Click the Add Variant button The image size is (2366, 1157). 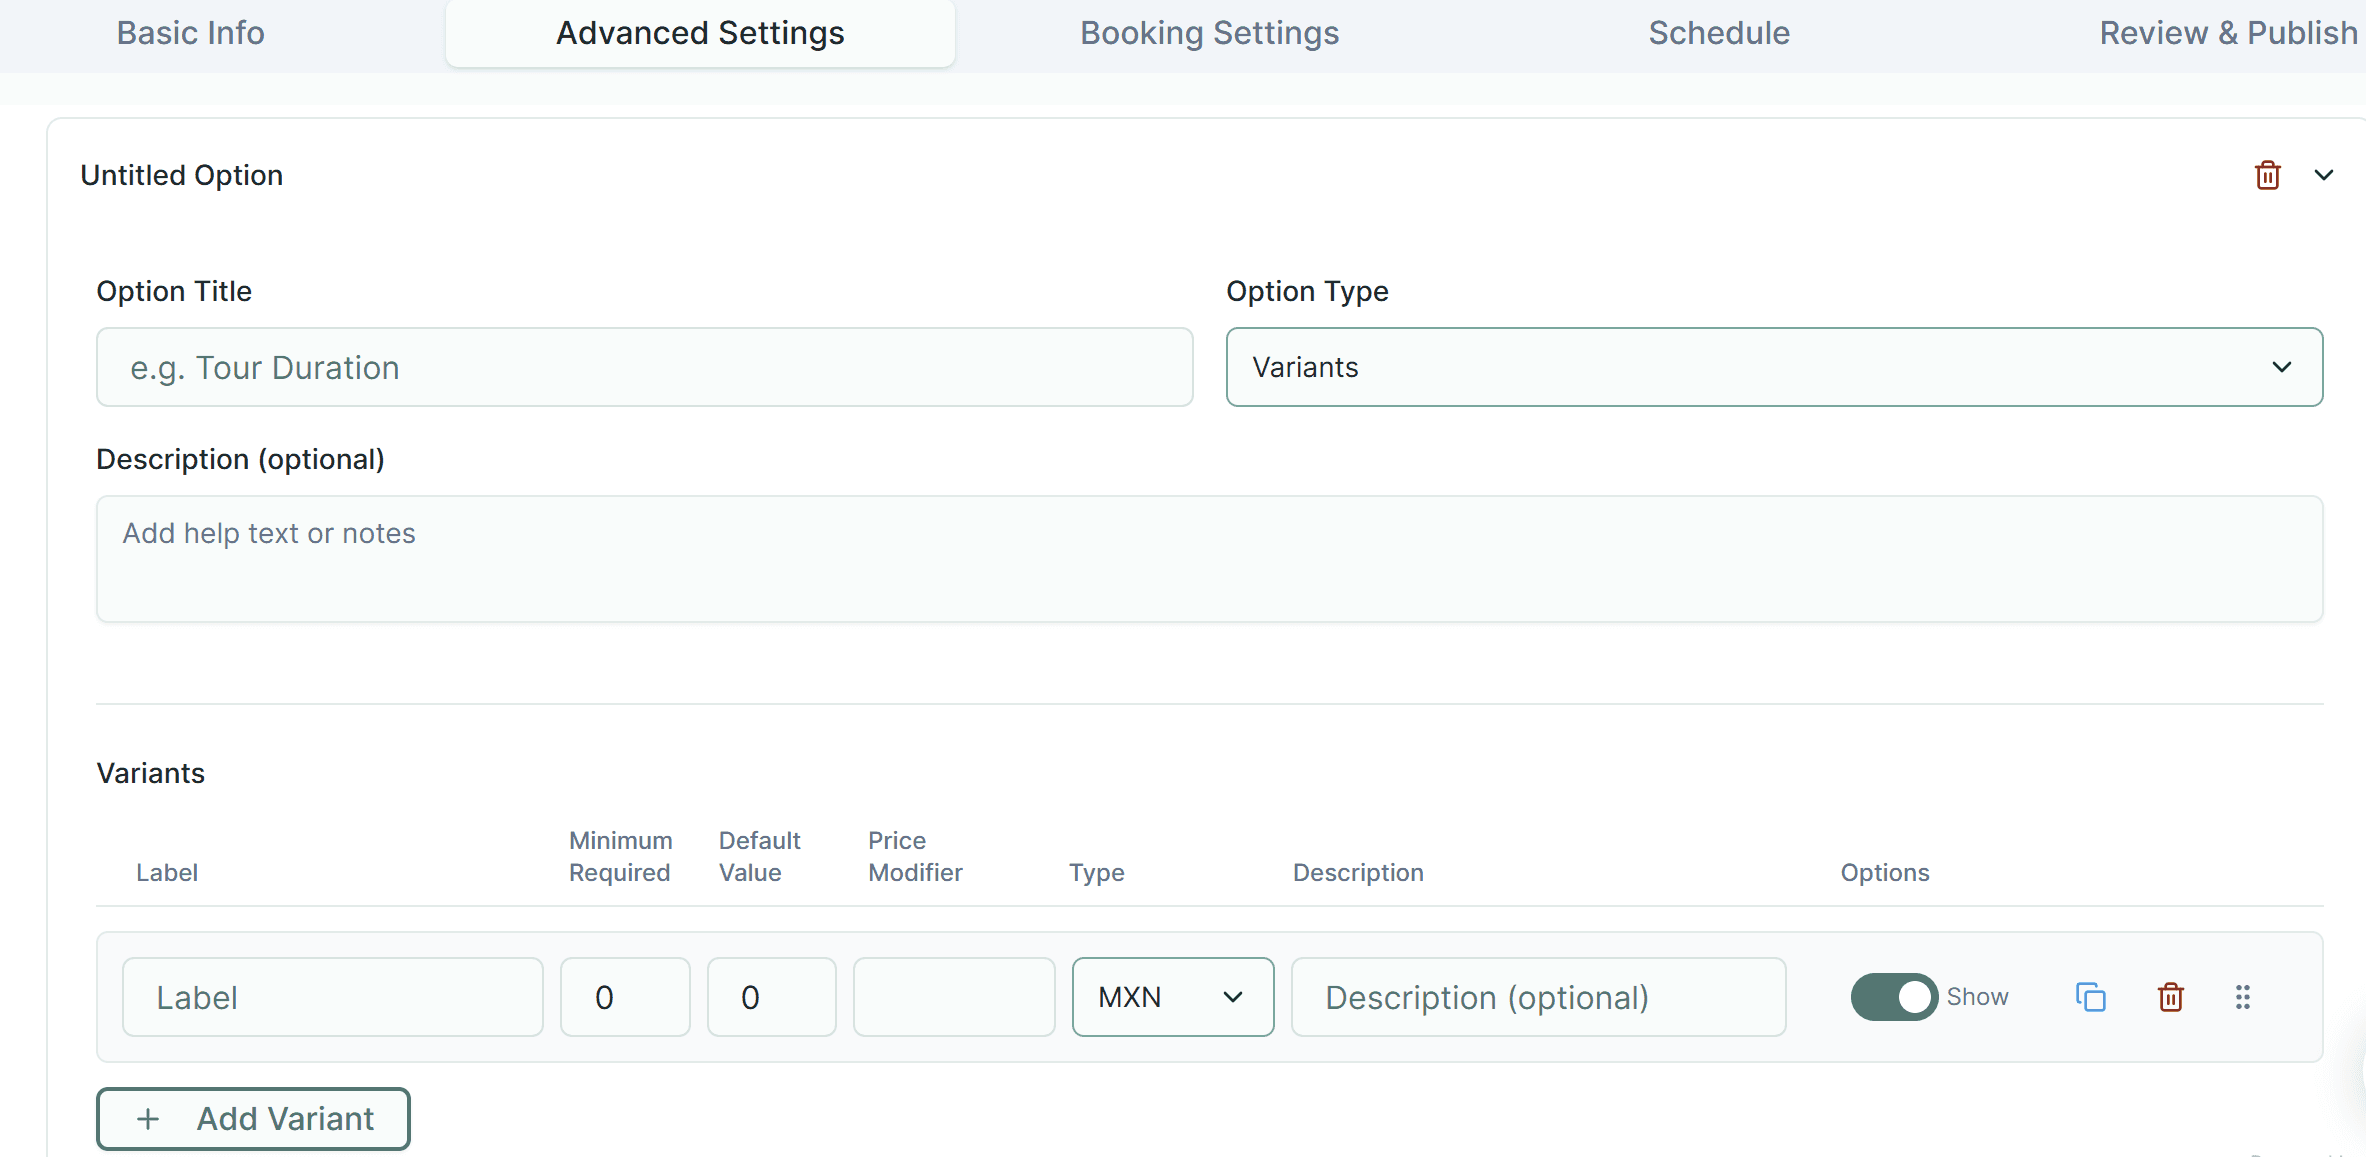point(253,1118)
